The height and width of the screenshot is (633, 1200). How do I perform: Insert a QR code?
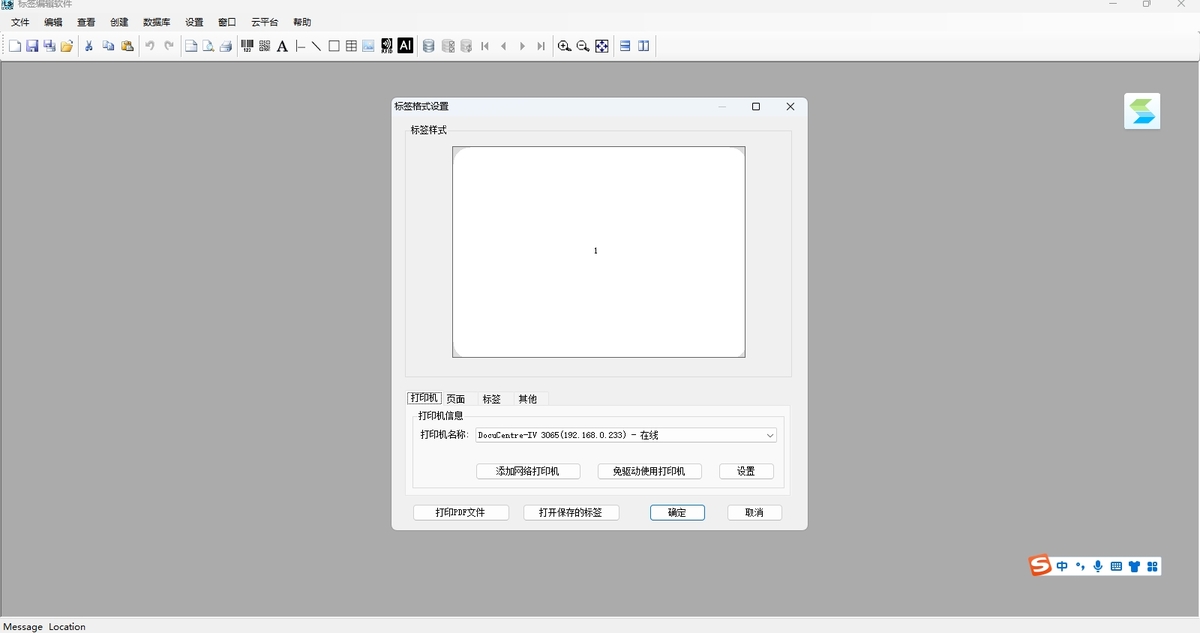[x=264, y=45]
